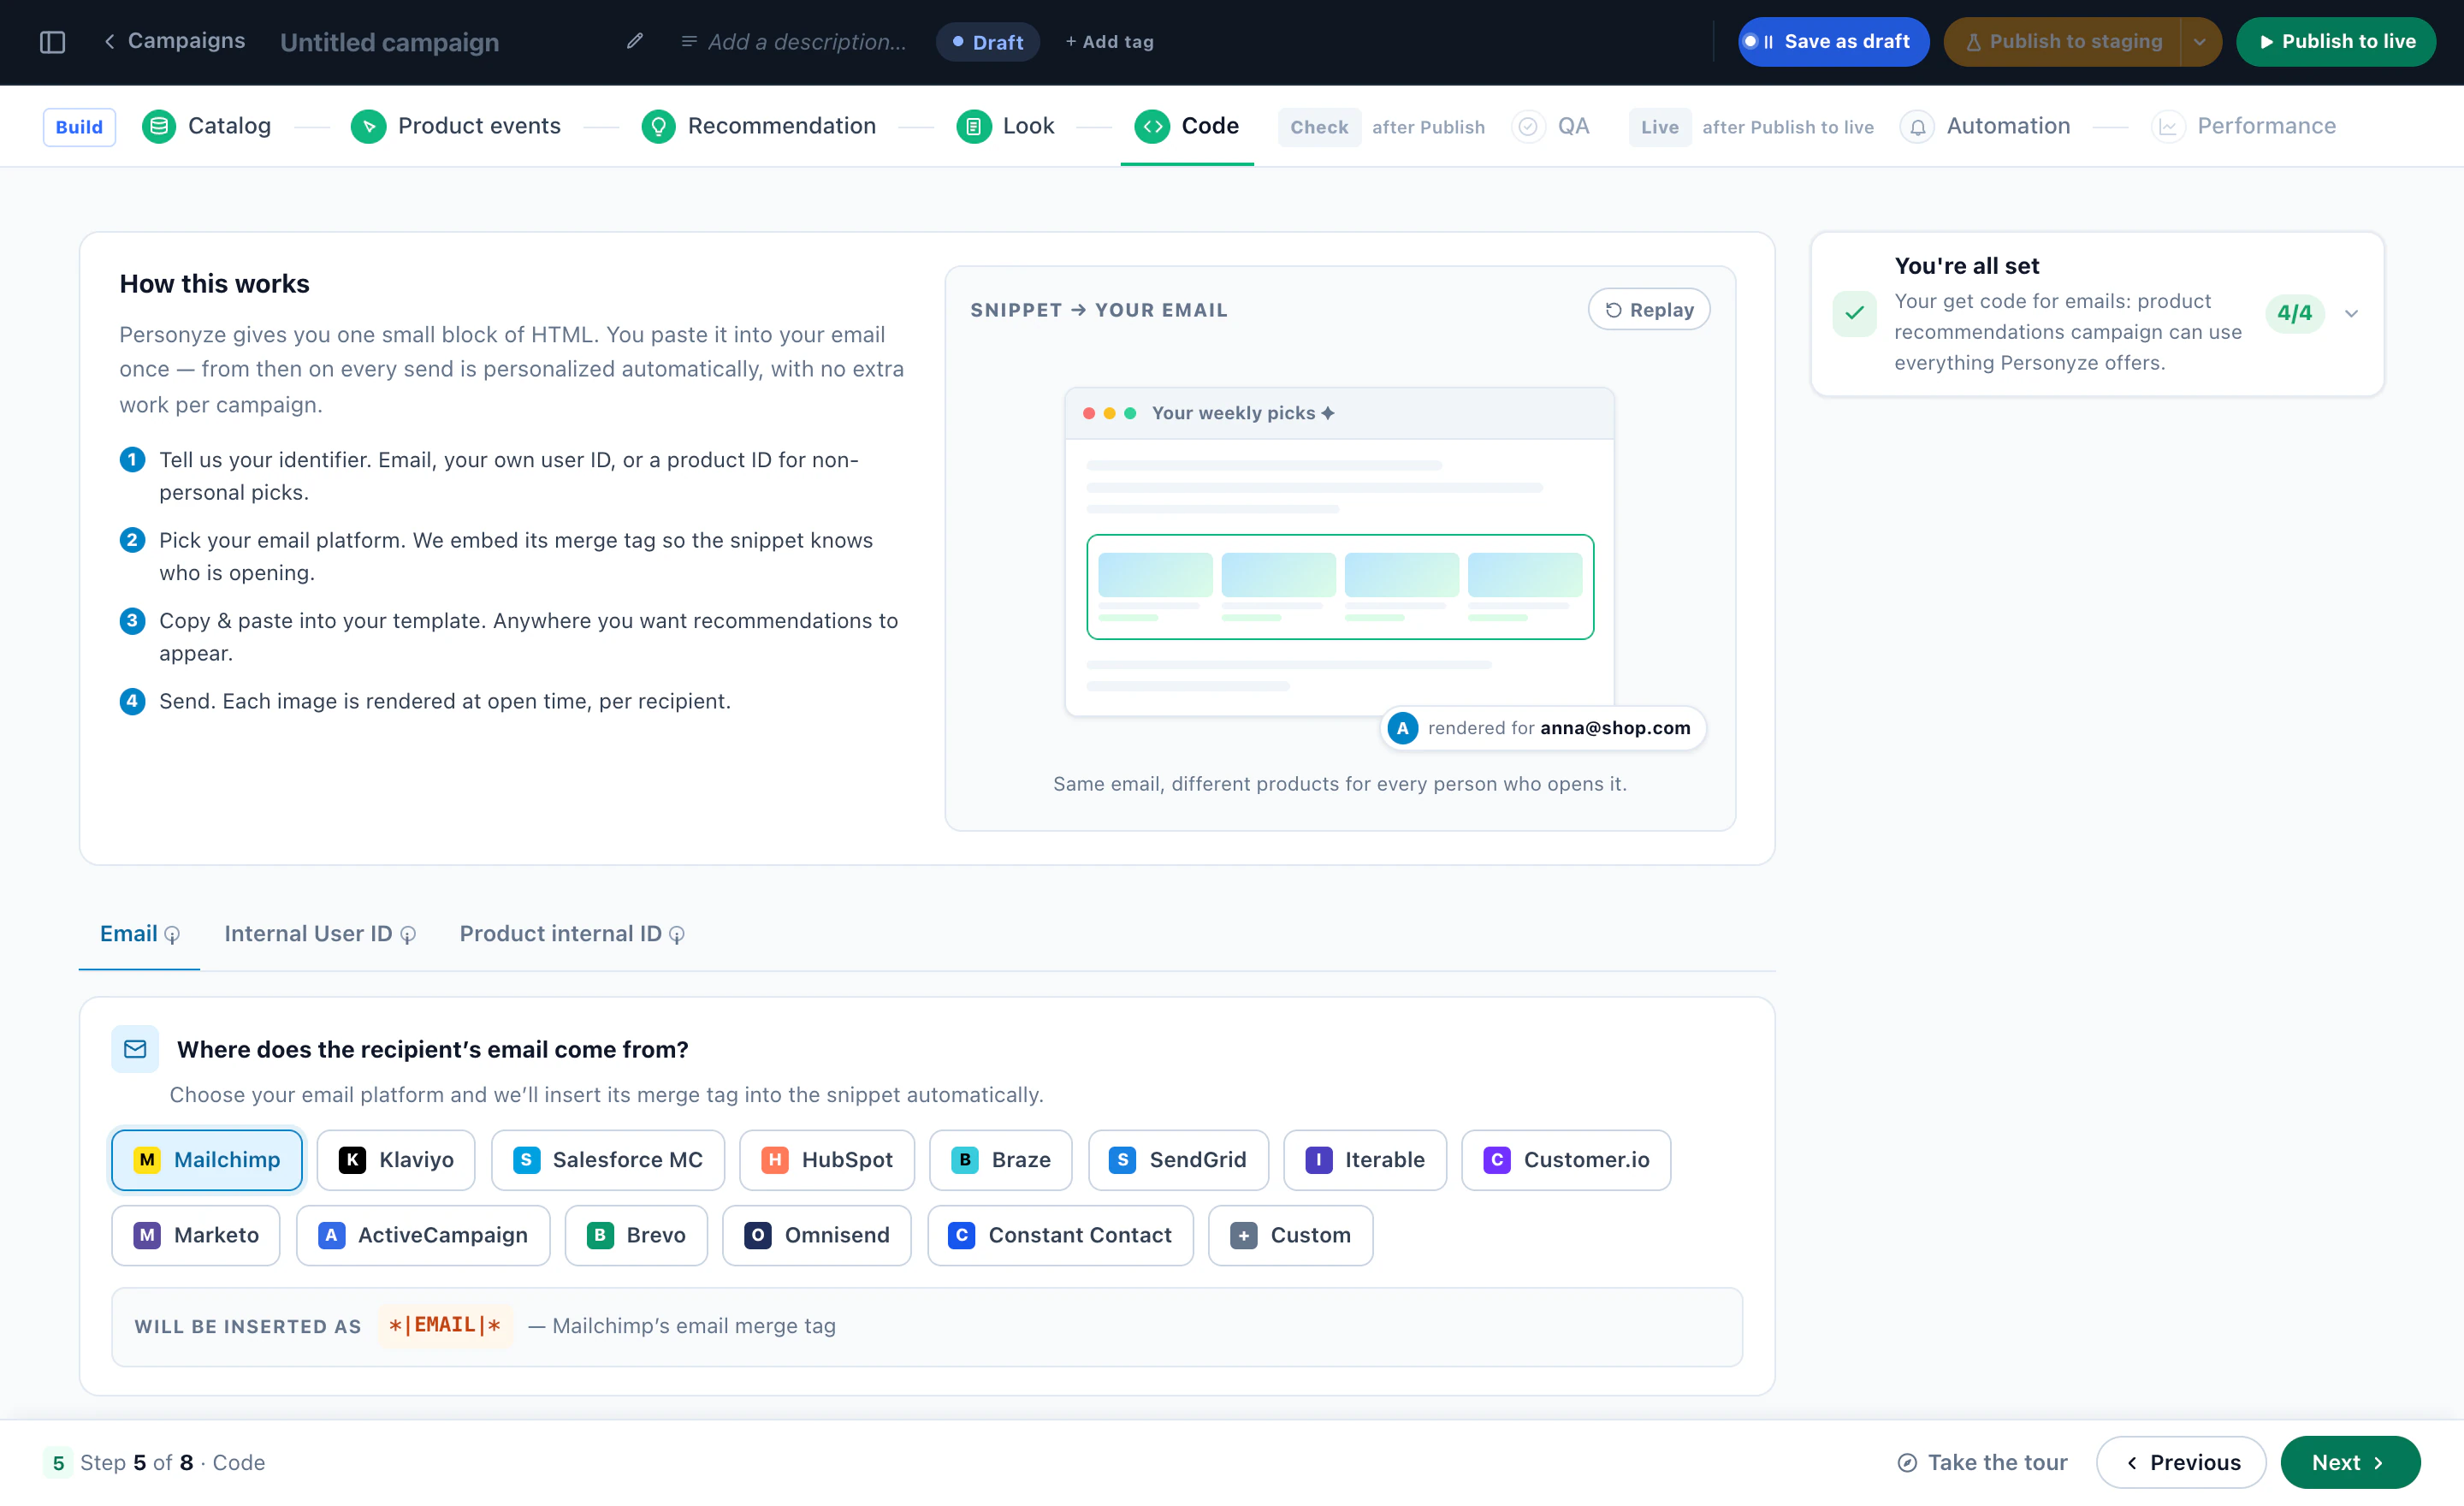Click the Product events step icon
2464x1506 pixels.
click(x=369, y=126)
